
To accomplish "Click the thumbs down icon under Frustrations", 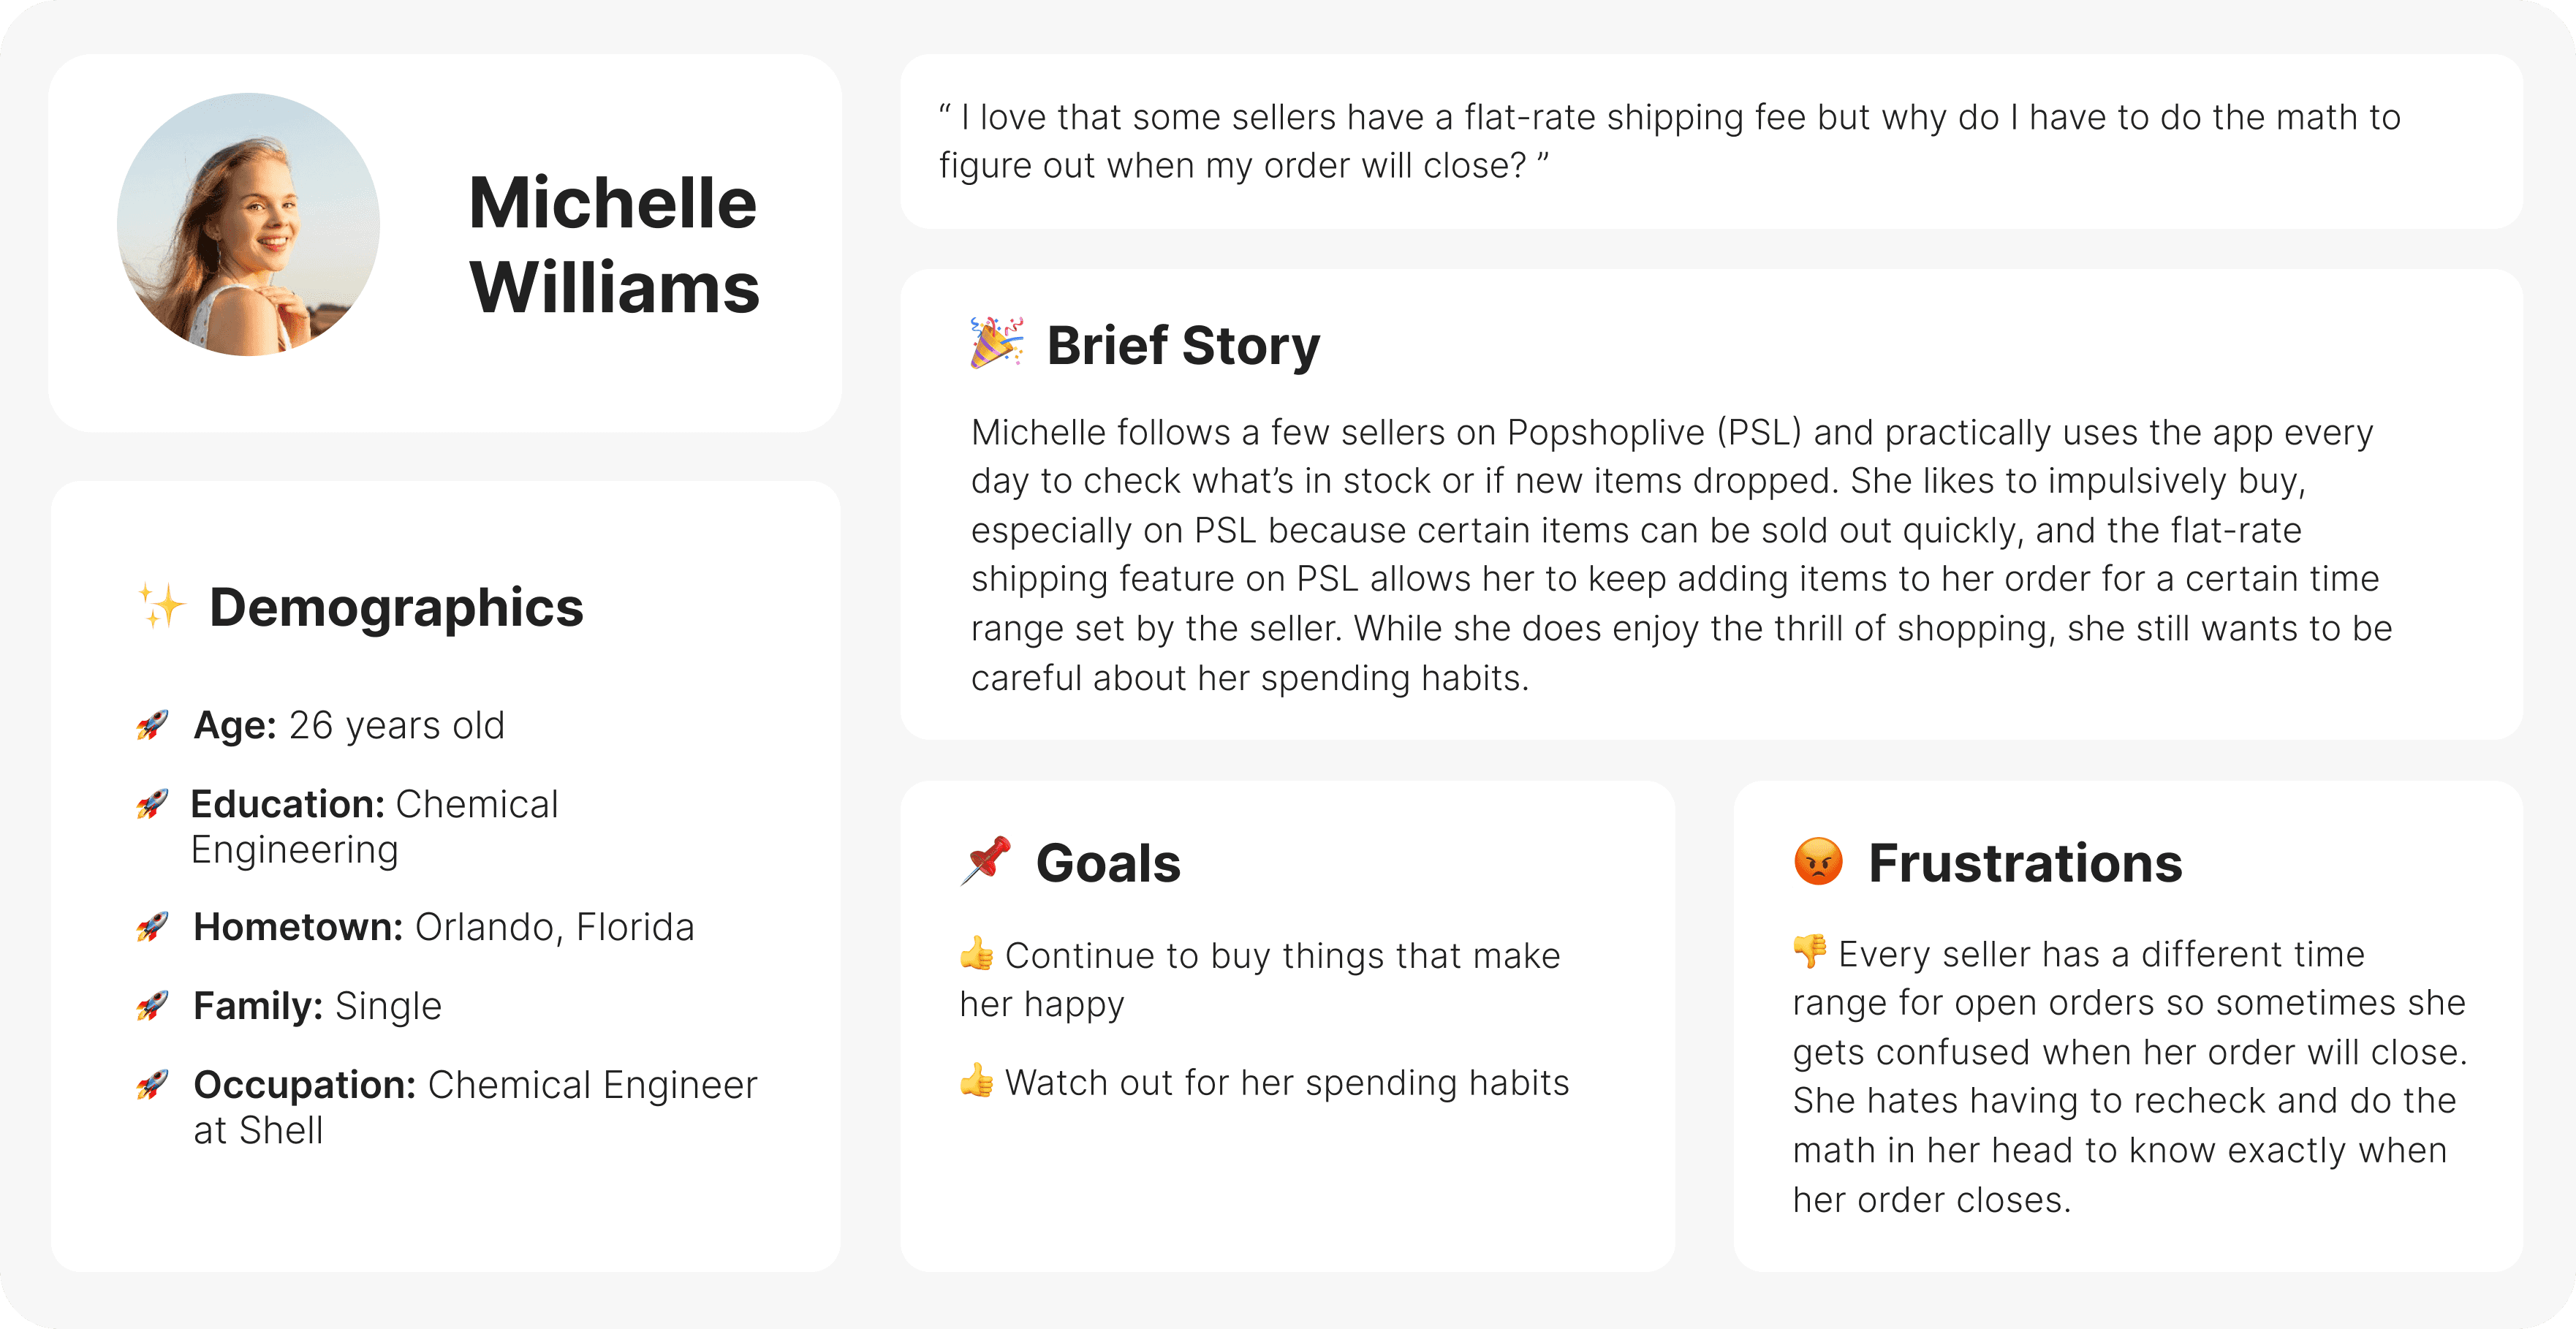I will [1810, 952].
